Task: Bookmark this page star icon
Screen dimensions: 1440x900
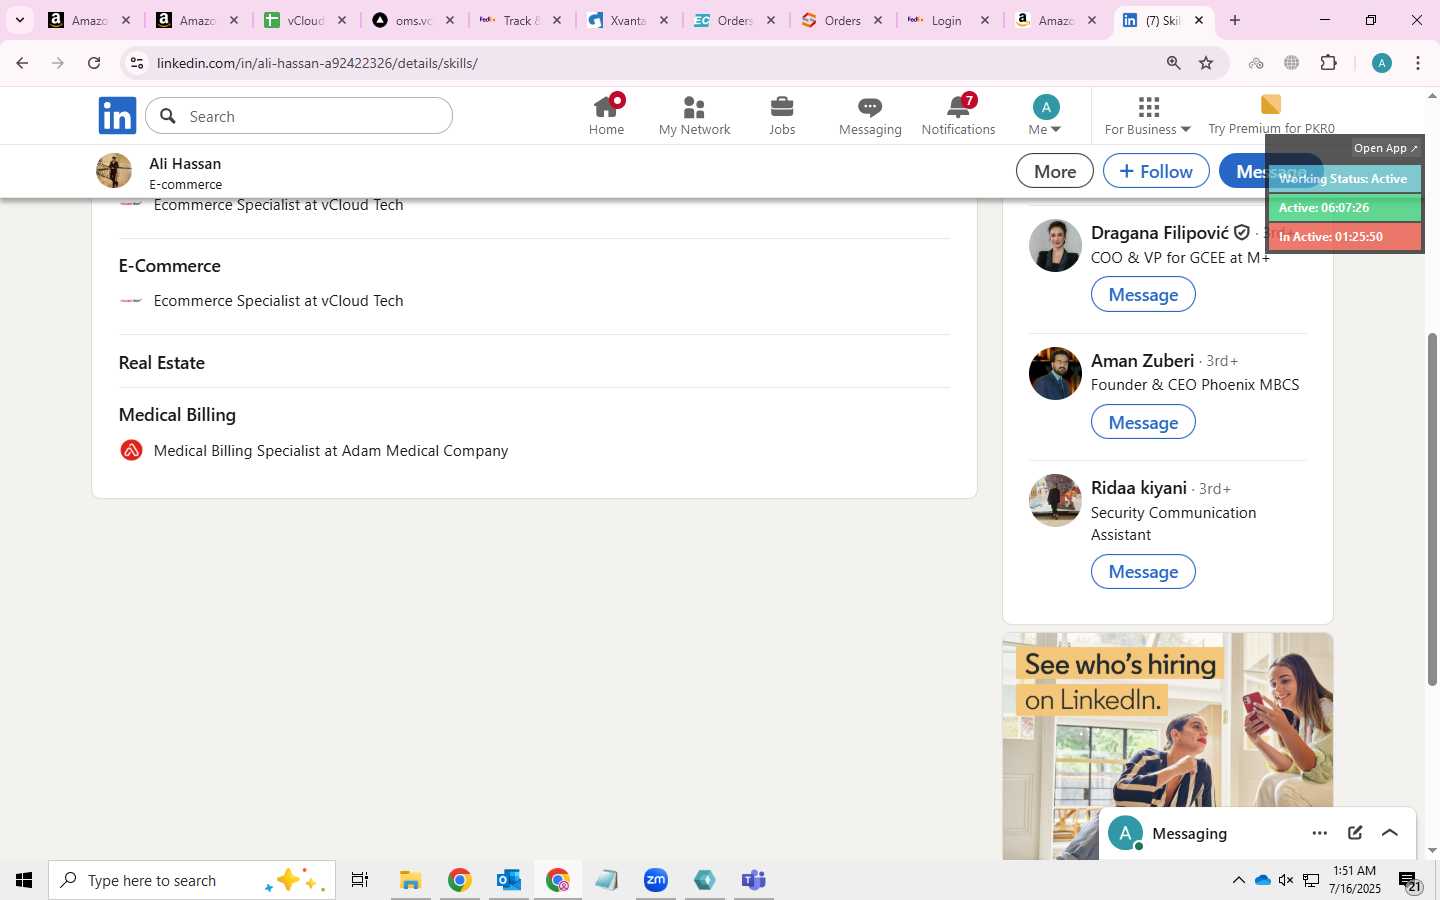Action: [1206, 63]
